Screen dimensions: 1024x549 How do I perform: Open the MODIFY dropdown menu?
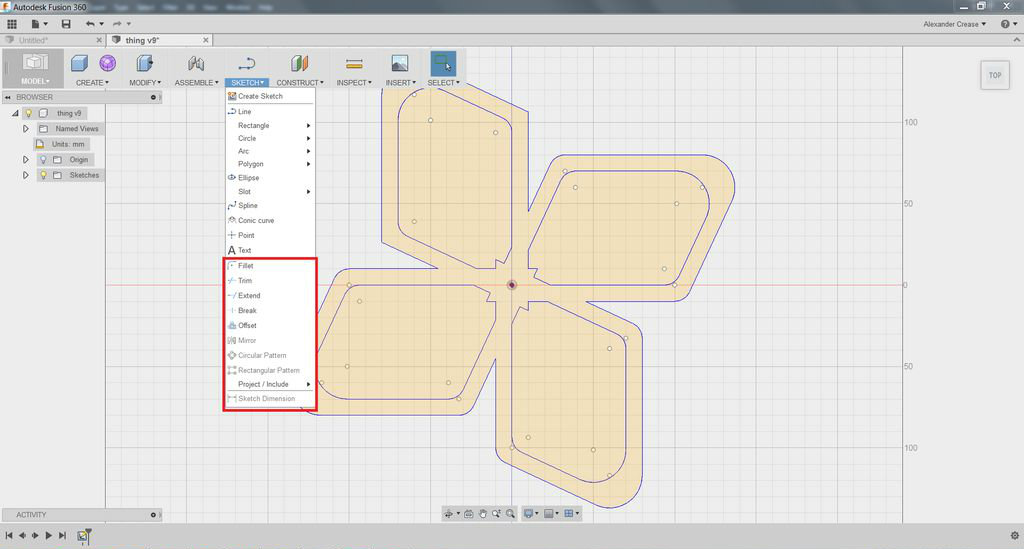(x=145, y=83)
